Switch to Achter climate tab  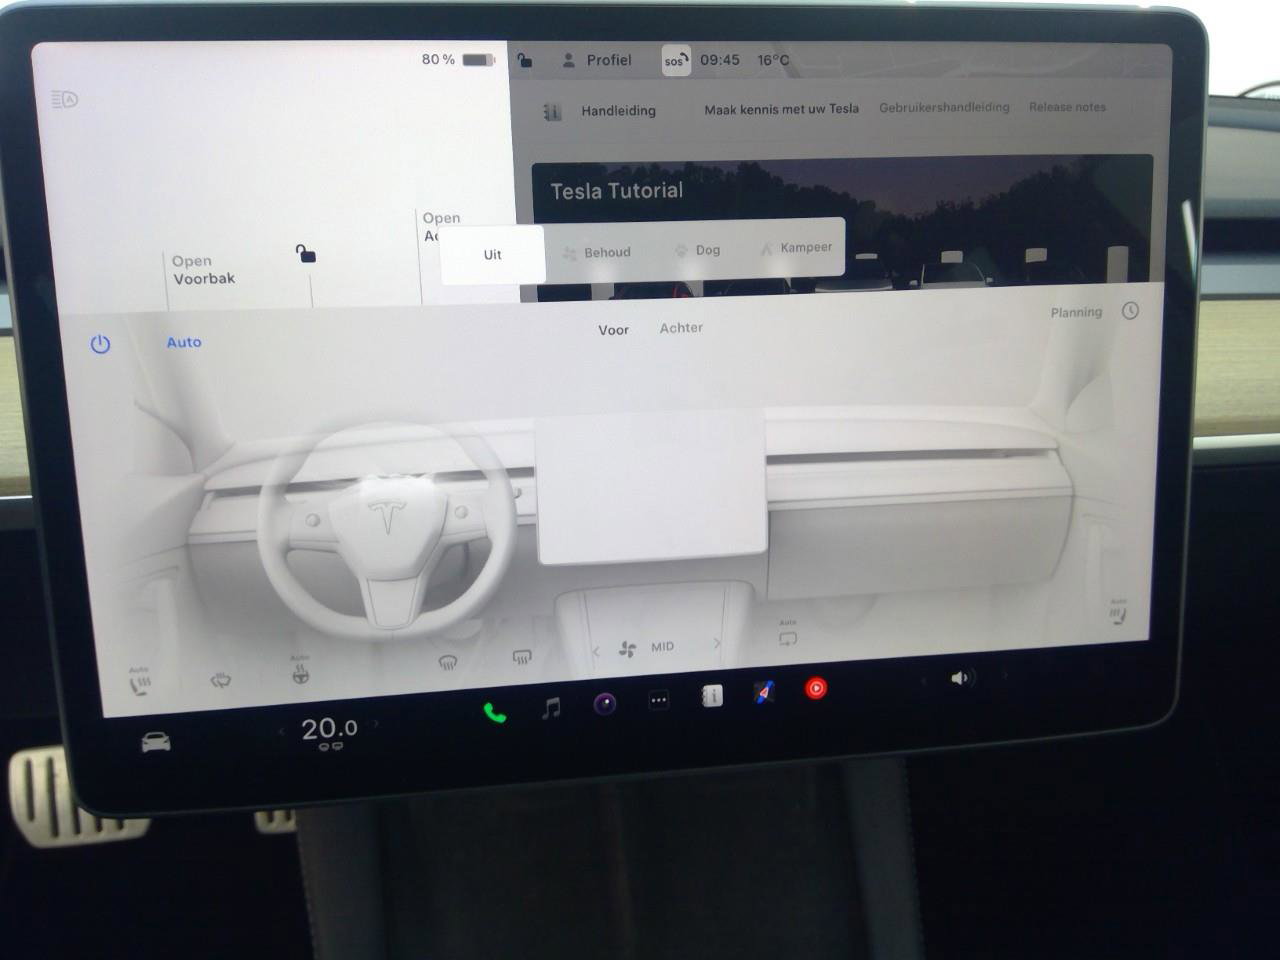pyautogui.click(x=681, y=328)
